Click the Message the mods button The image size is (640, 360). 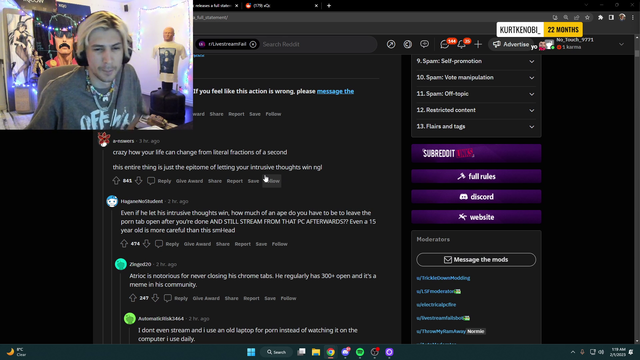click(x=476, y=260)
